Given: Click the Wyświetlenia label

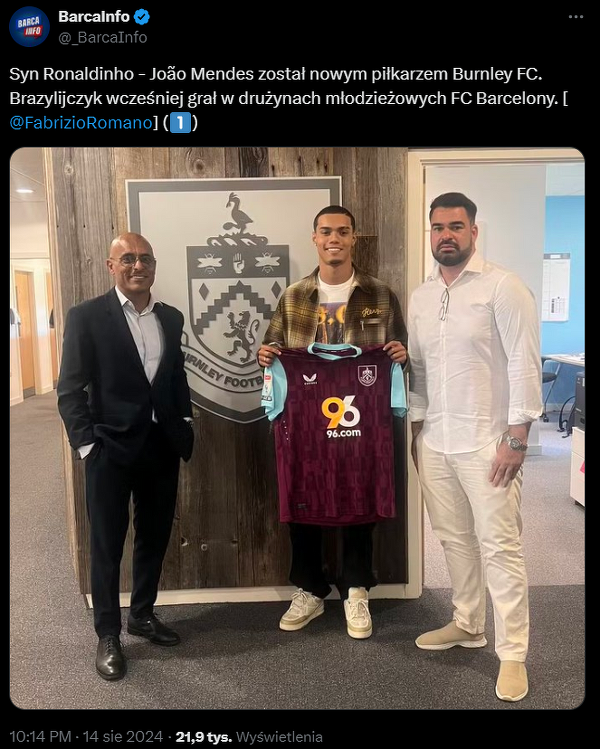Looking at the screenshot, I should [279, 737].
